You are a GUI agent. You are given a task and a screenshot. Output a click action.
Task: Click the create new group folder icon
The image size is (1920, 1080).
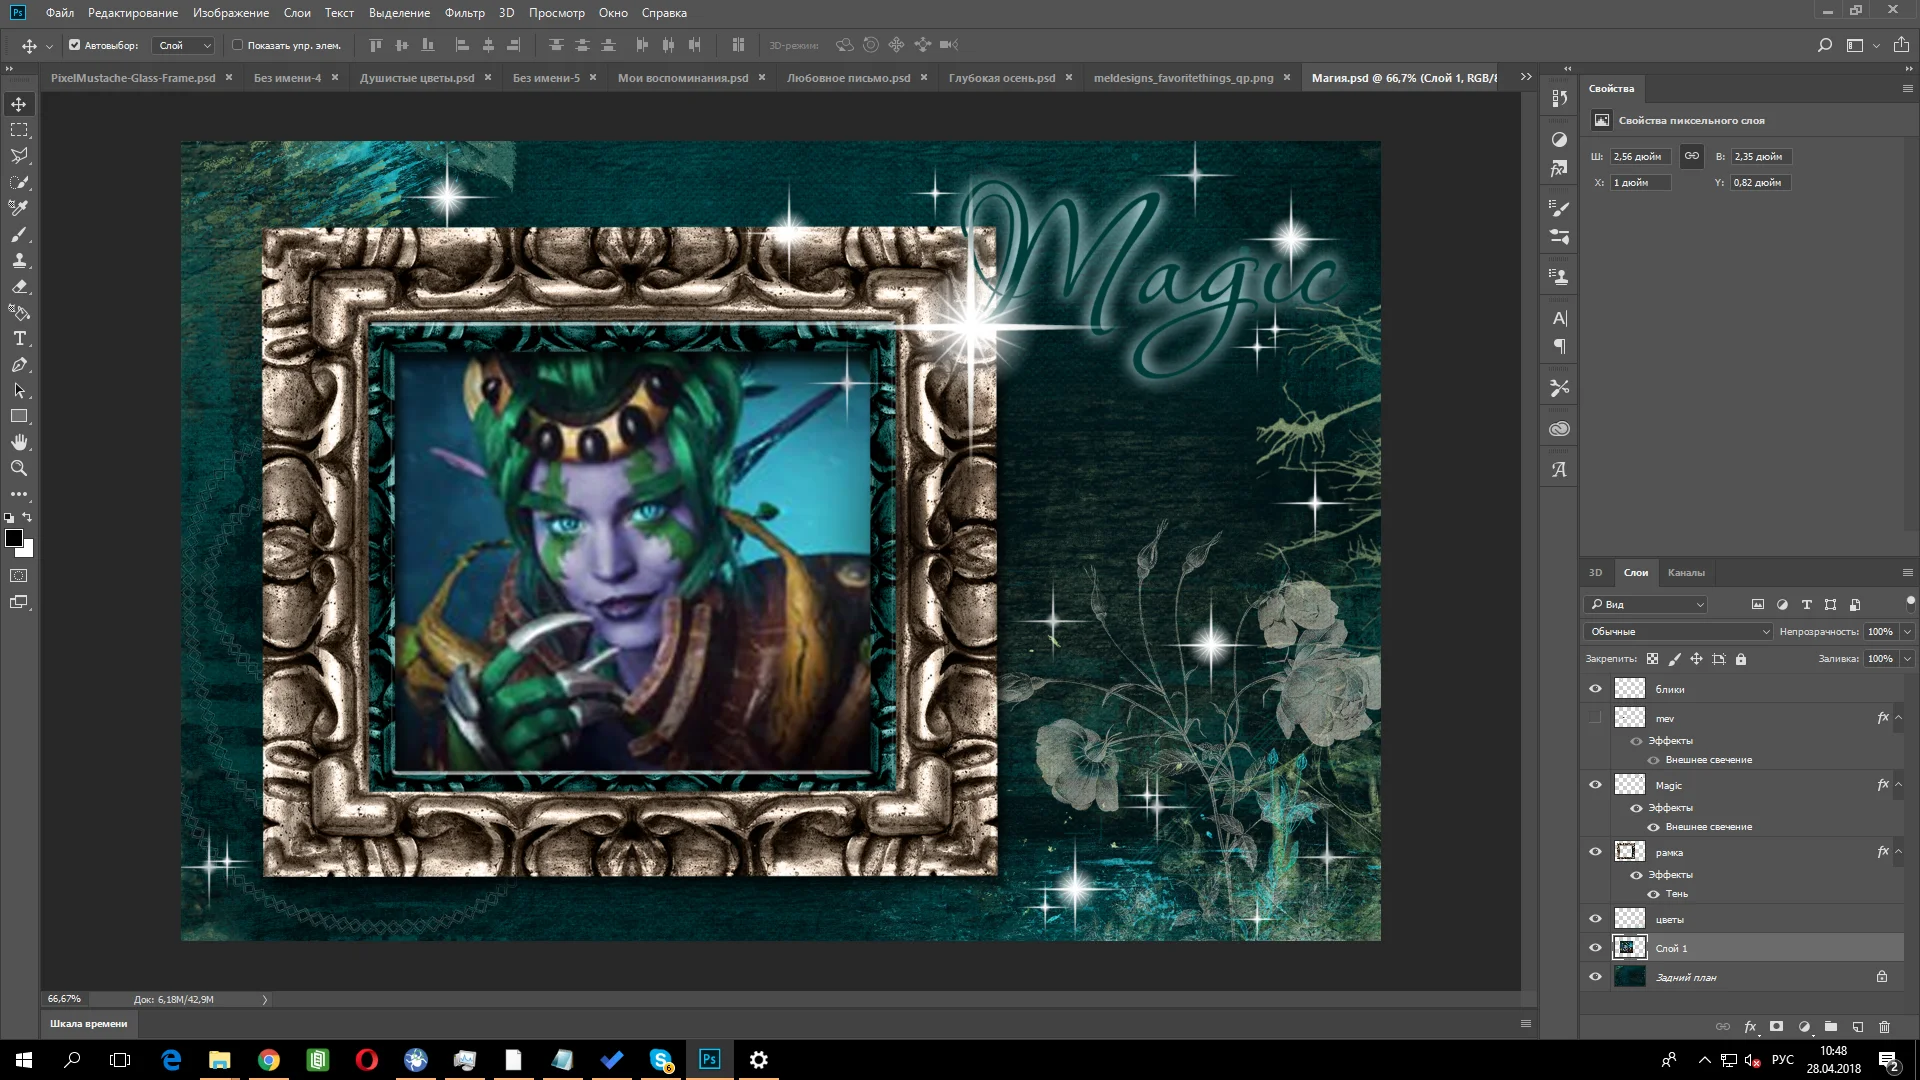tap(1830, 1027)
